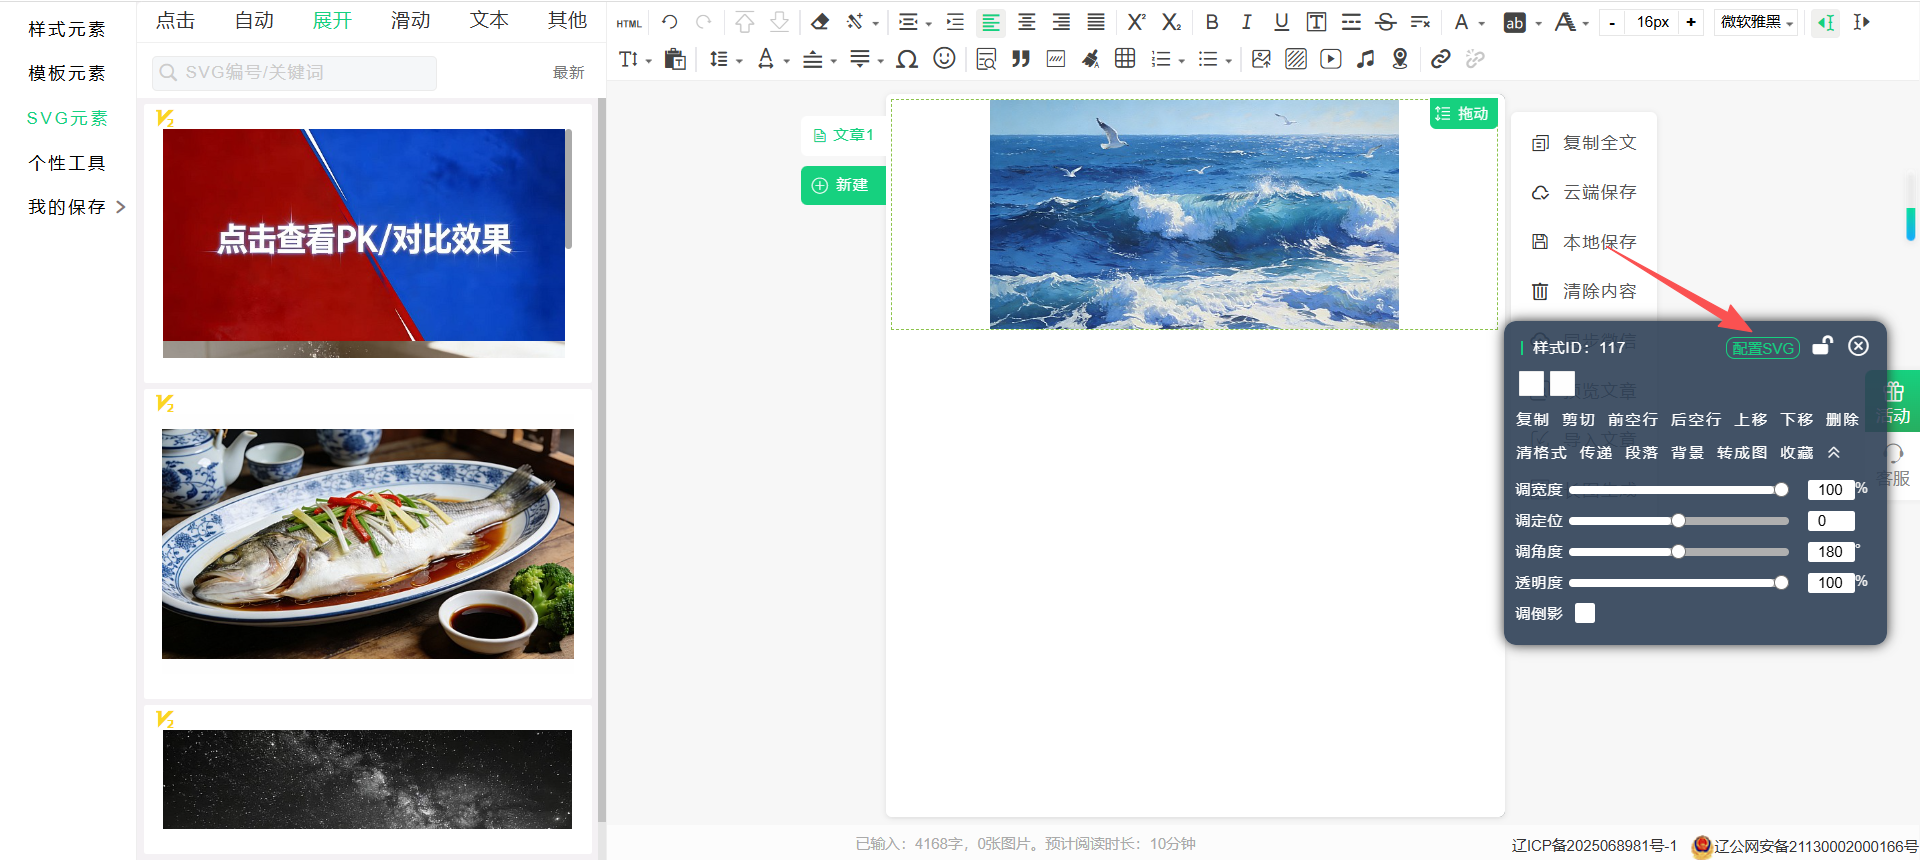Click the eraser clear-format icon
This screenshot has width=1920, height=860.
[x=820, y=22]
